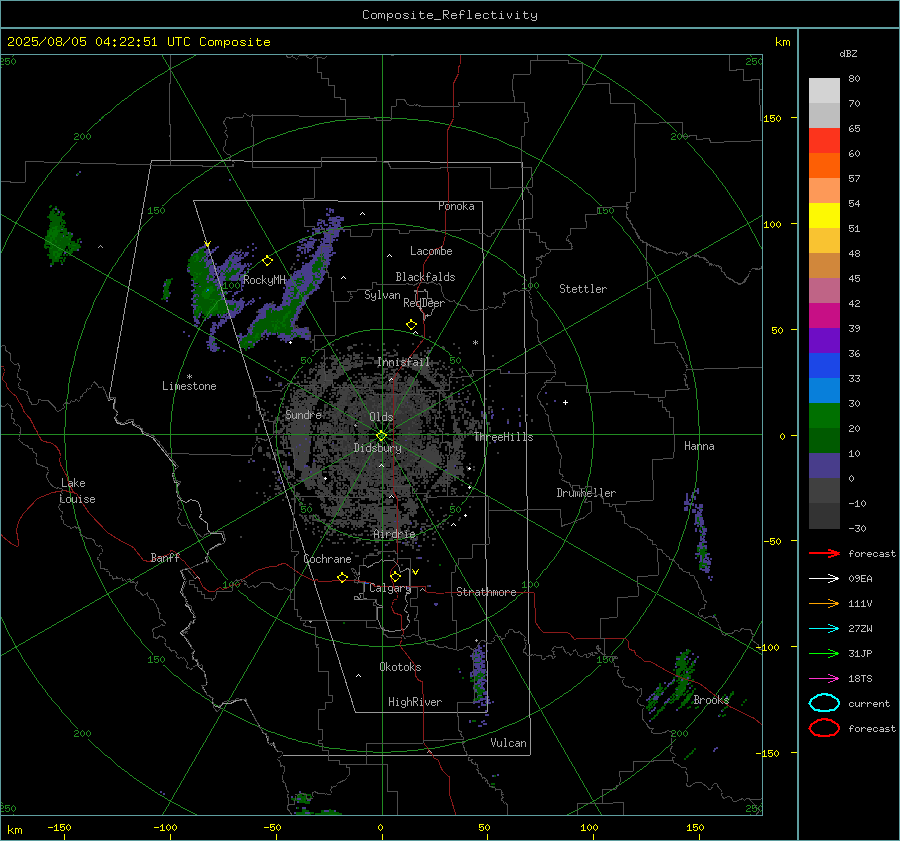Screen dimensions: 900x841
Task: Pick the blue 33-36 dBZ swatch
Action: coord(824,365)
